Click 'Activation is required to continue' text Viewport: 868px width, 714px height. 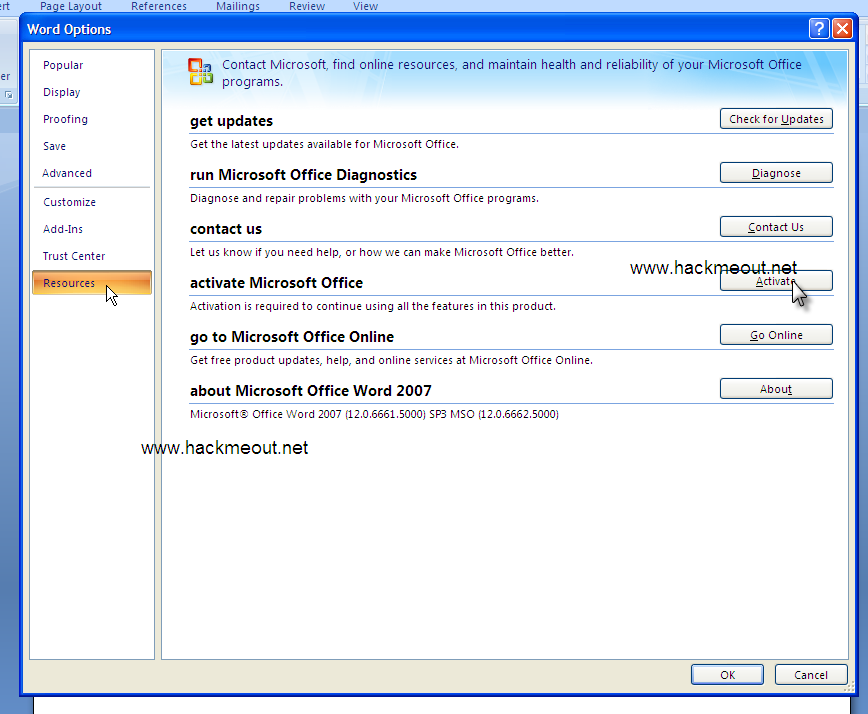373,306
